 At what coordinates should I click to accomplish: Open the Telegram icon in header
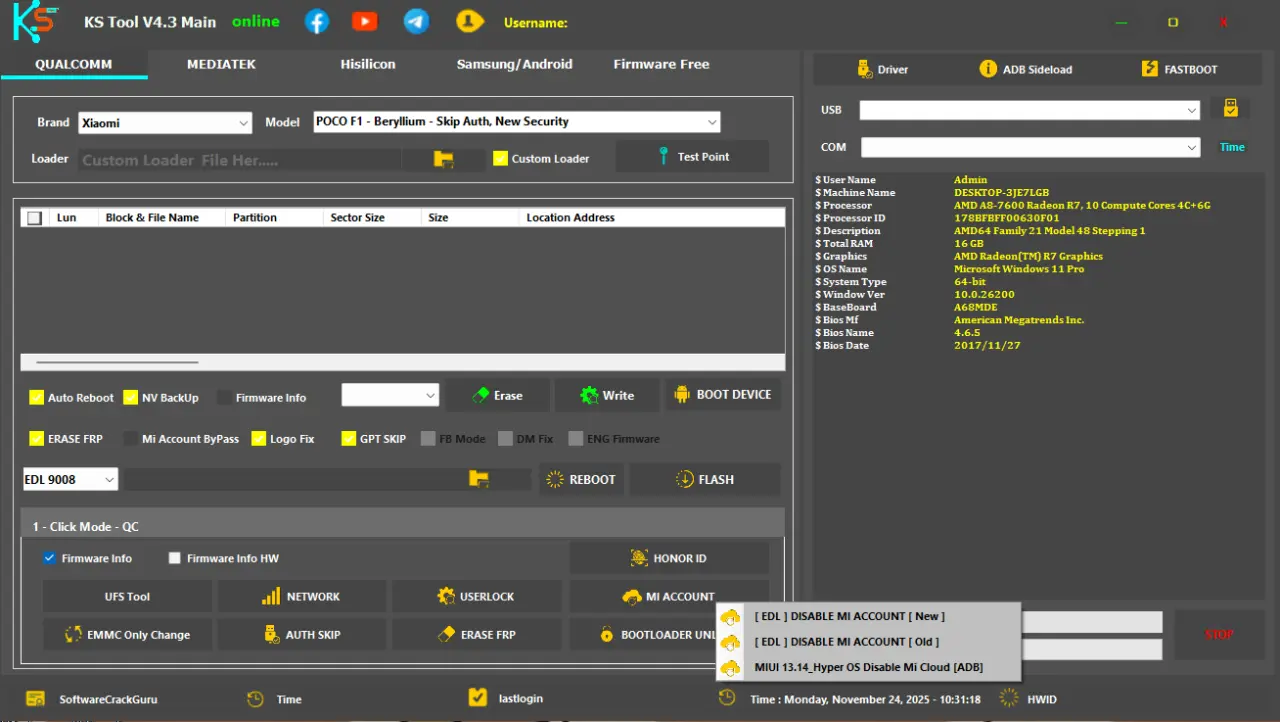[x=416, y=21]
